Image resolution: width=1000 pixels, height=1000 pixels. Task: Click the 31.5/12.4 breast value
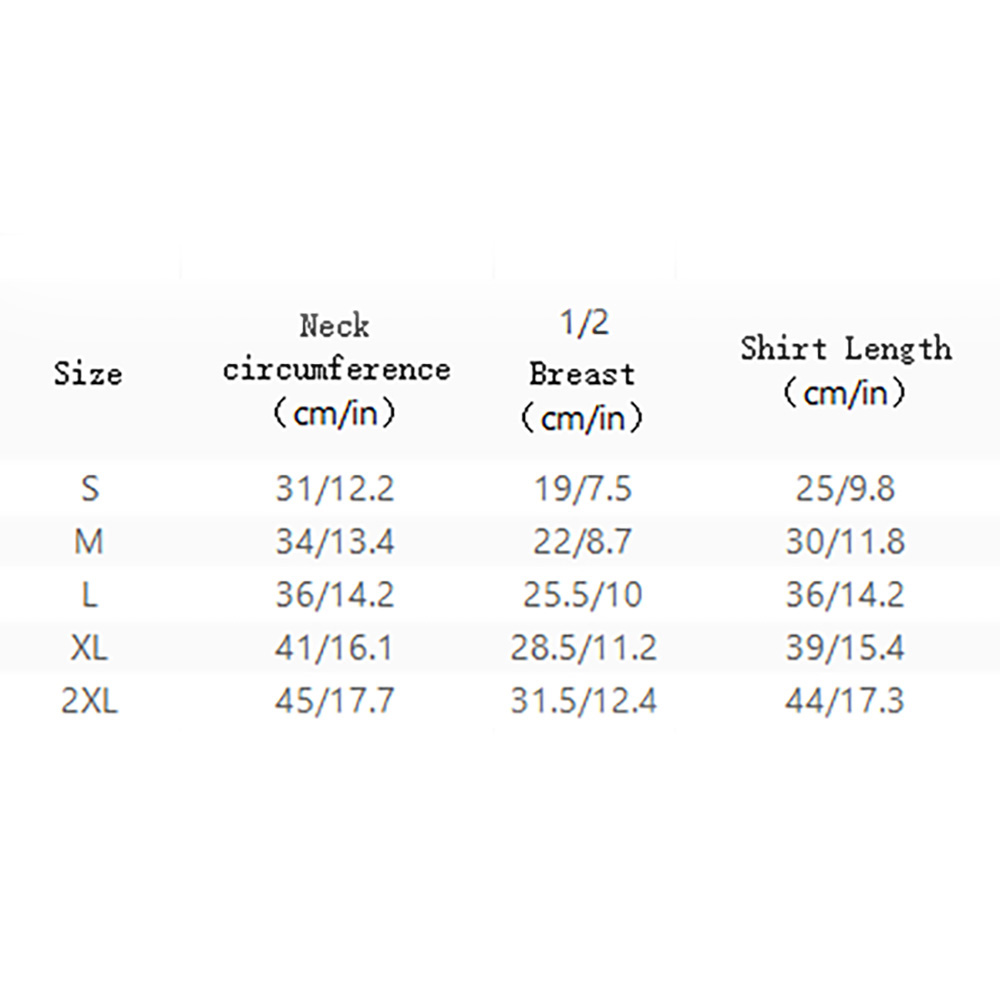coord(584,701)
